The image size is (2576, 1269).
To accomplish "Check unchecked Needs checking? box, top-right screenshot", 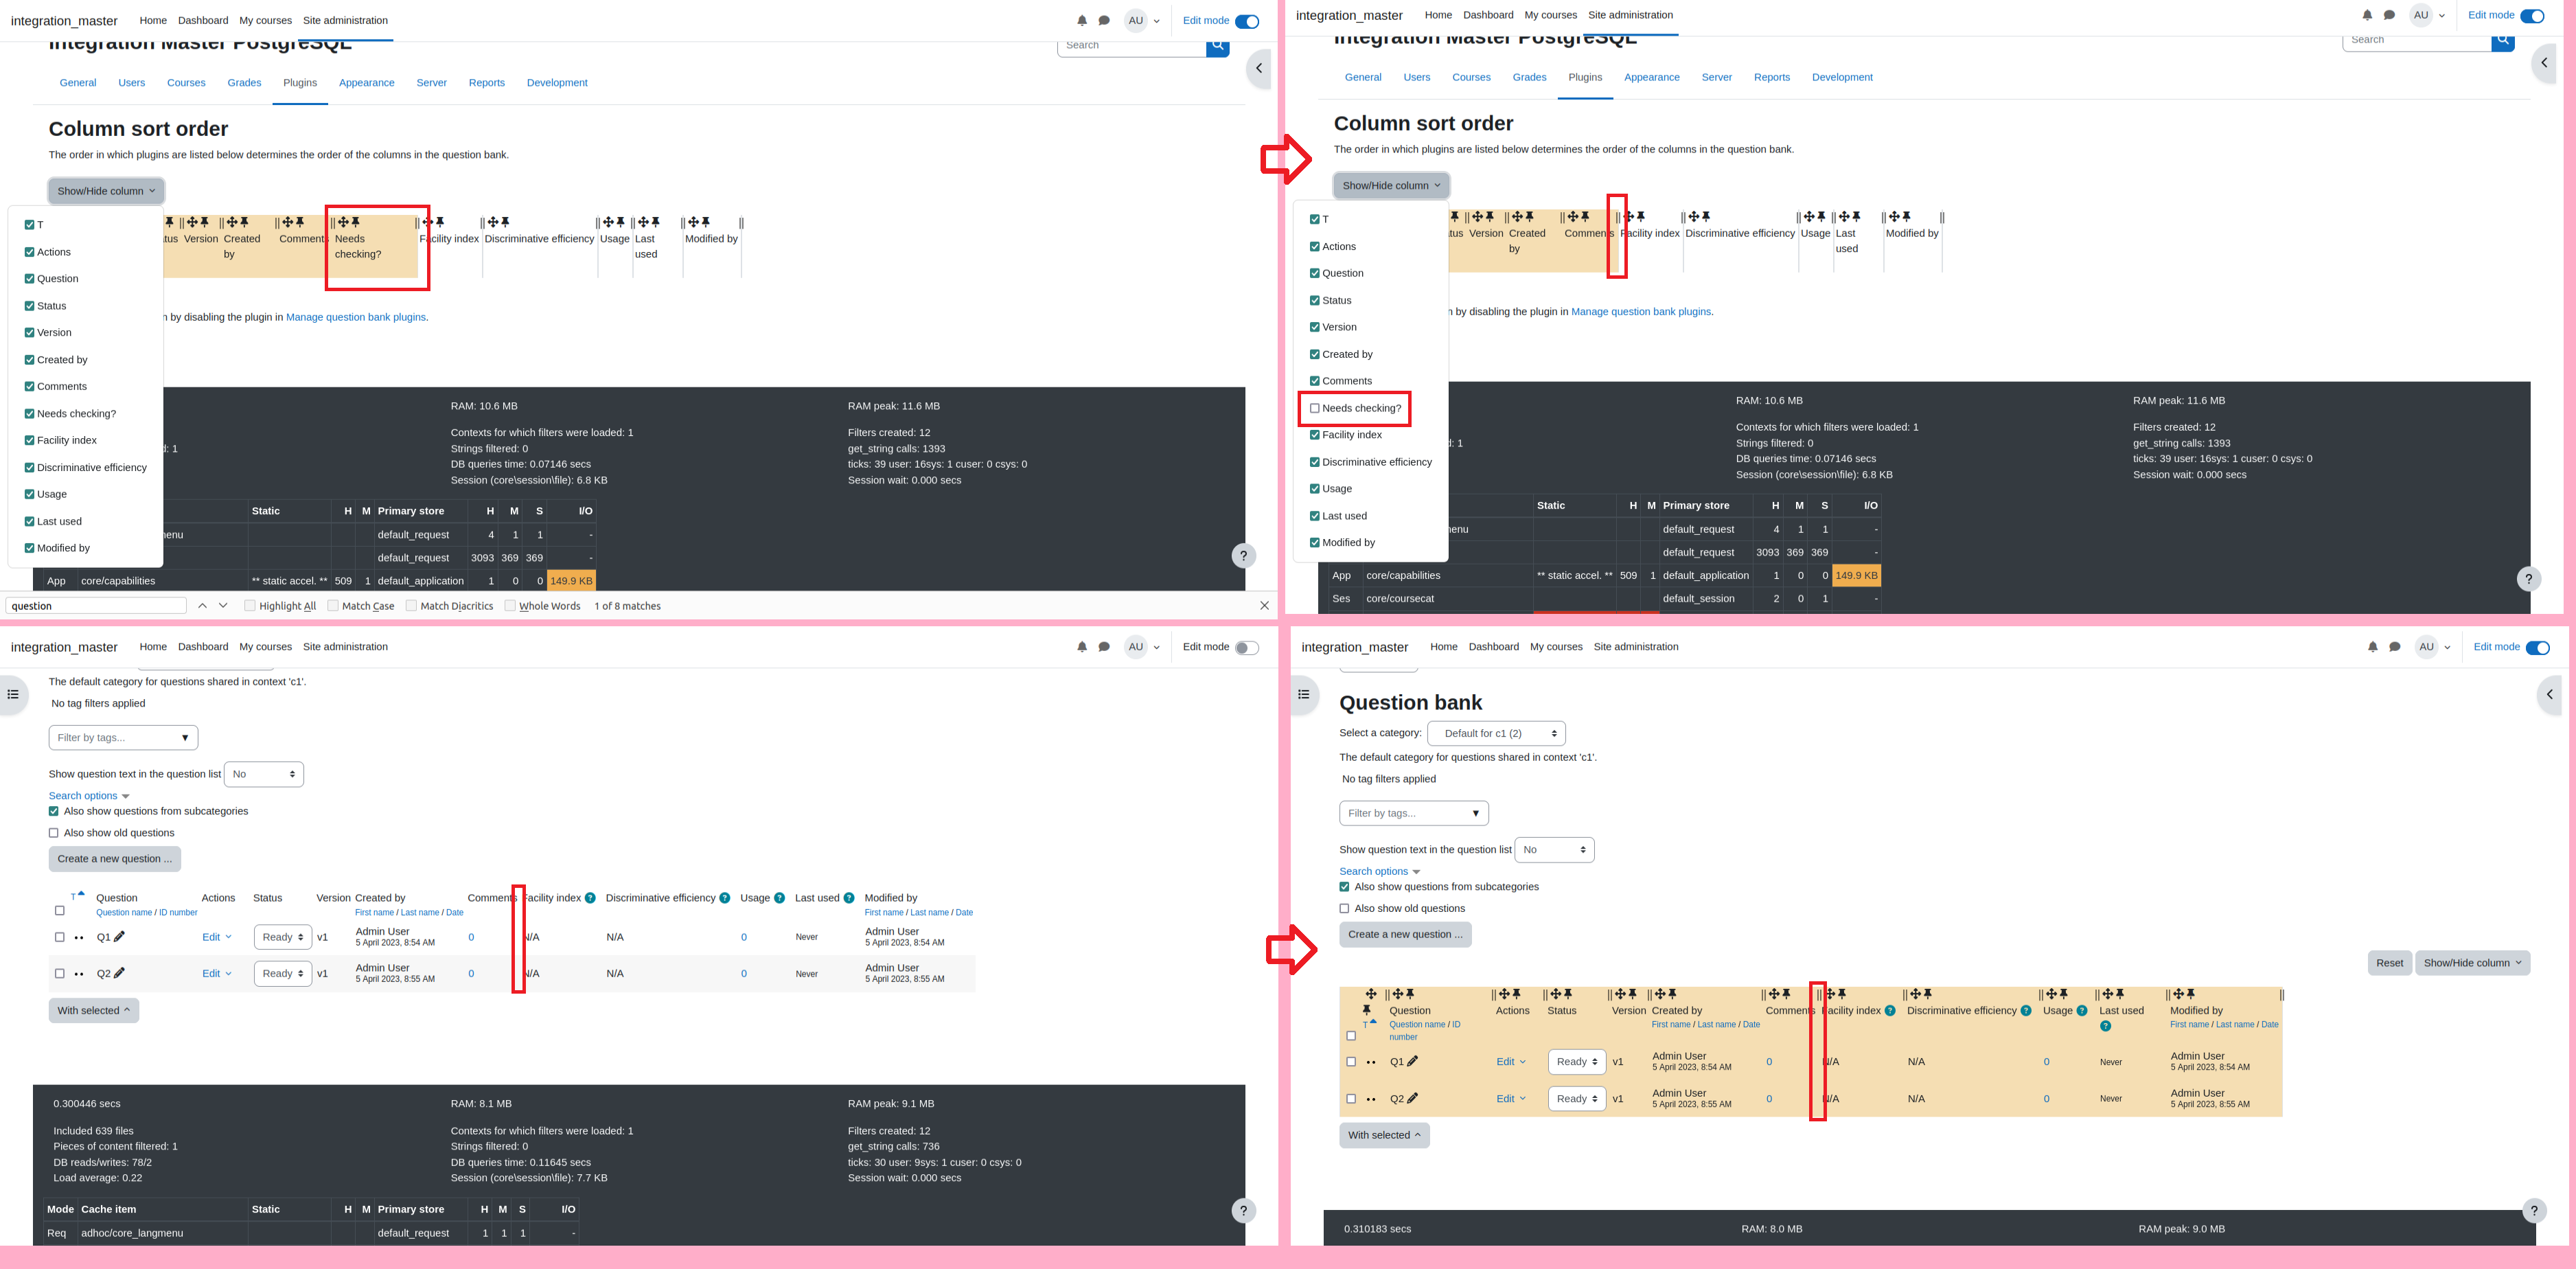I will pos(1314,408).
